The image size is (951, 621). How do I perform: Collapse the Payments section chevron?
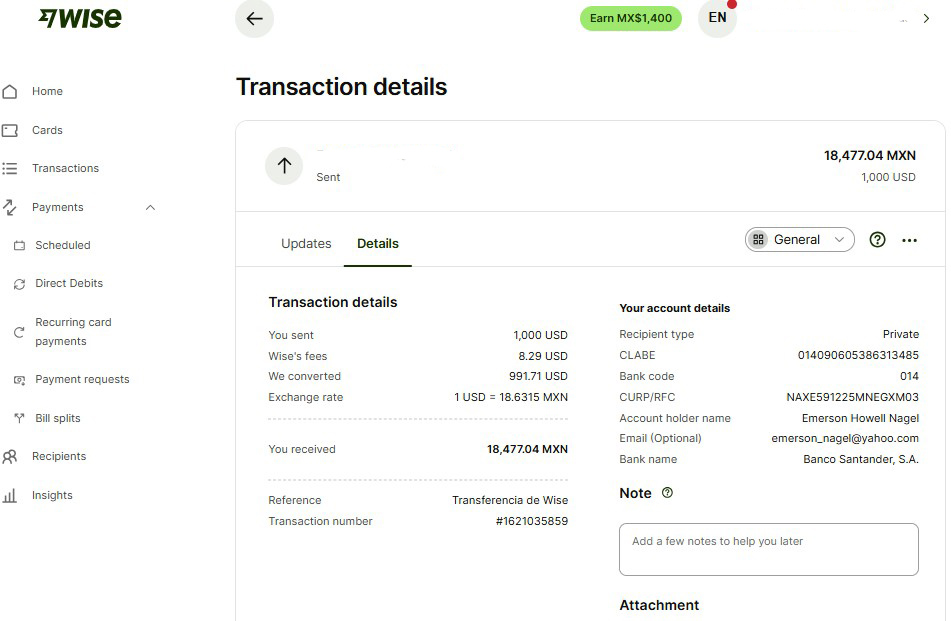[x=150, y=208]
